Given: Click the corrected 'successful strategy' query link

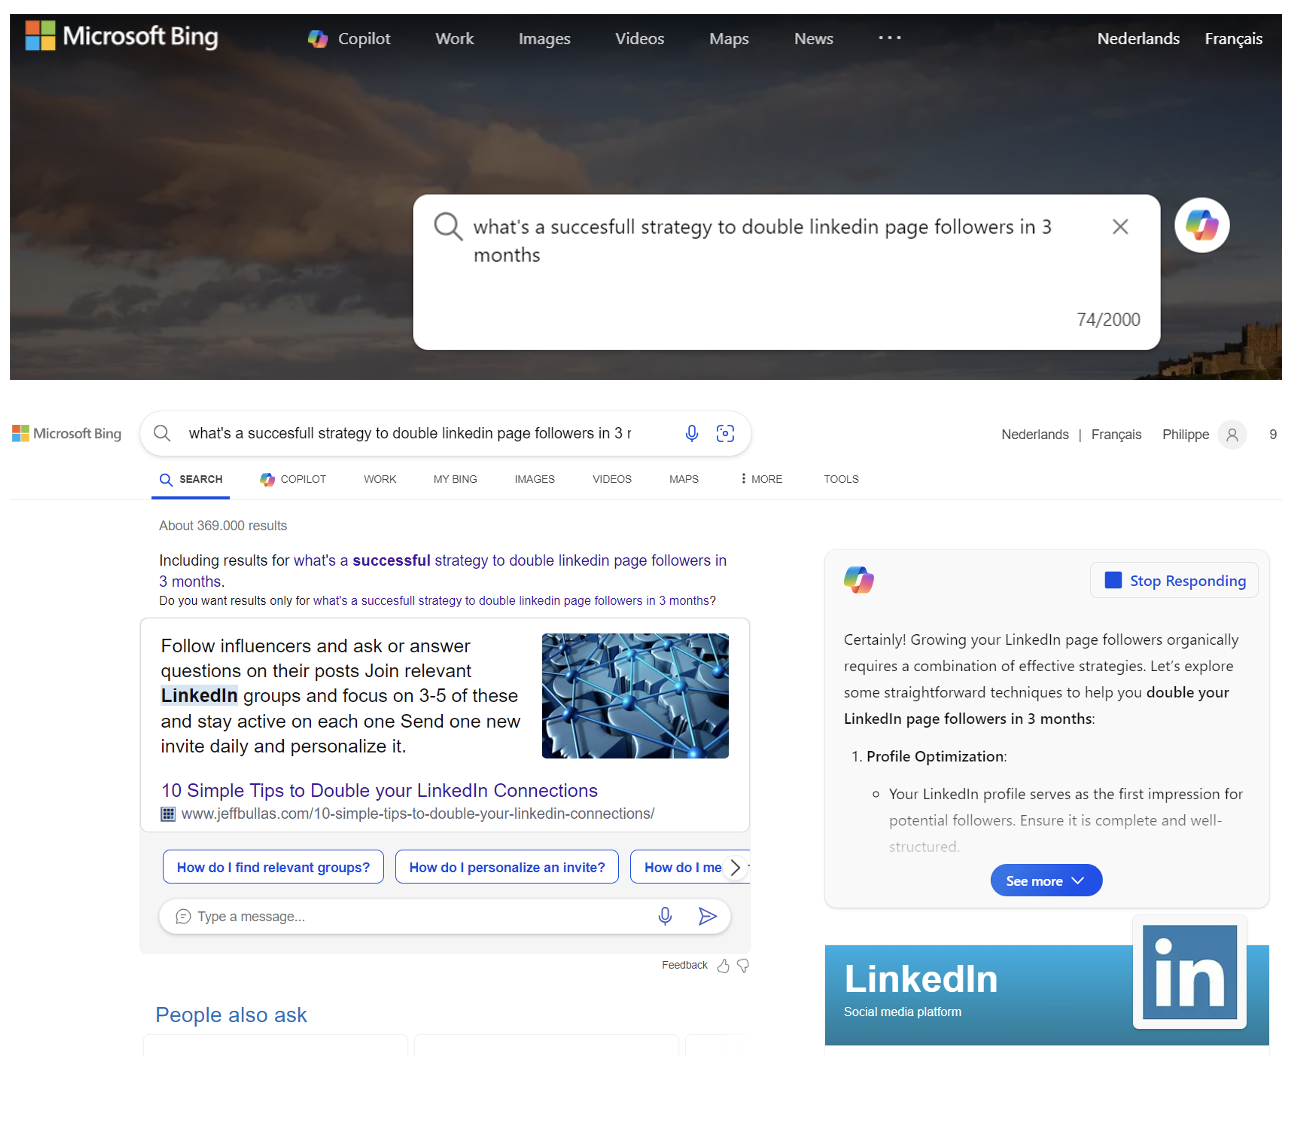Looking at the screenshot, I should 443,571.
